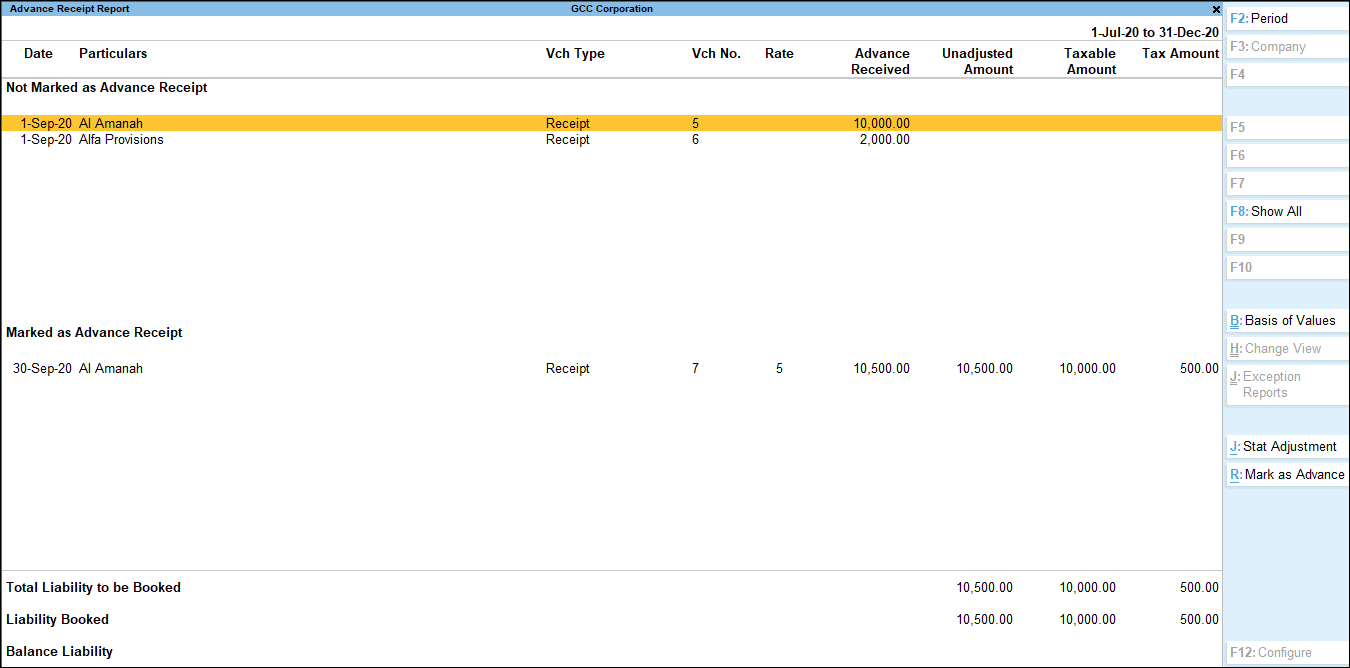Click the Unadjusted Amount column header
This screenshot has width=1350, height=668.
click(x=977, y=62)
